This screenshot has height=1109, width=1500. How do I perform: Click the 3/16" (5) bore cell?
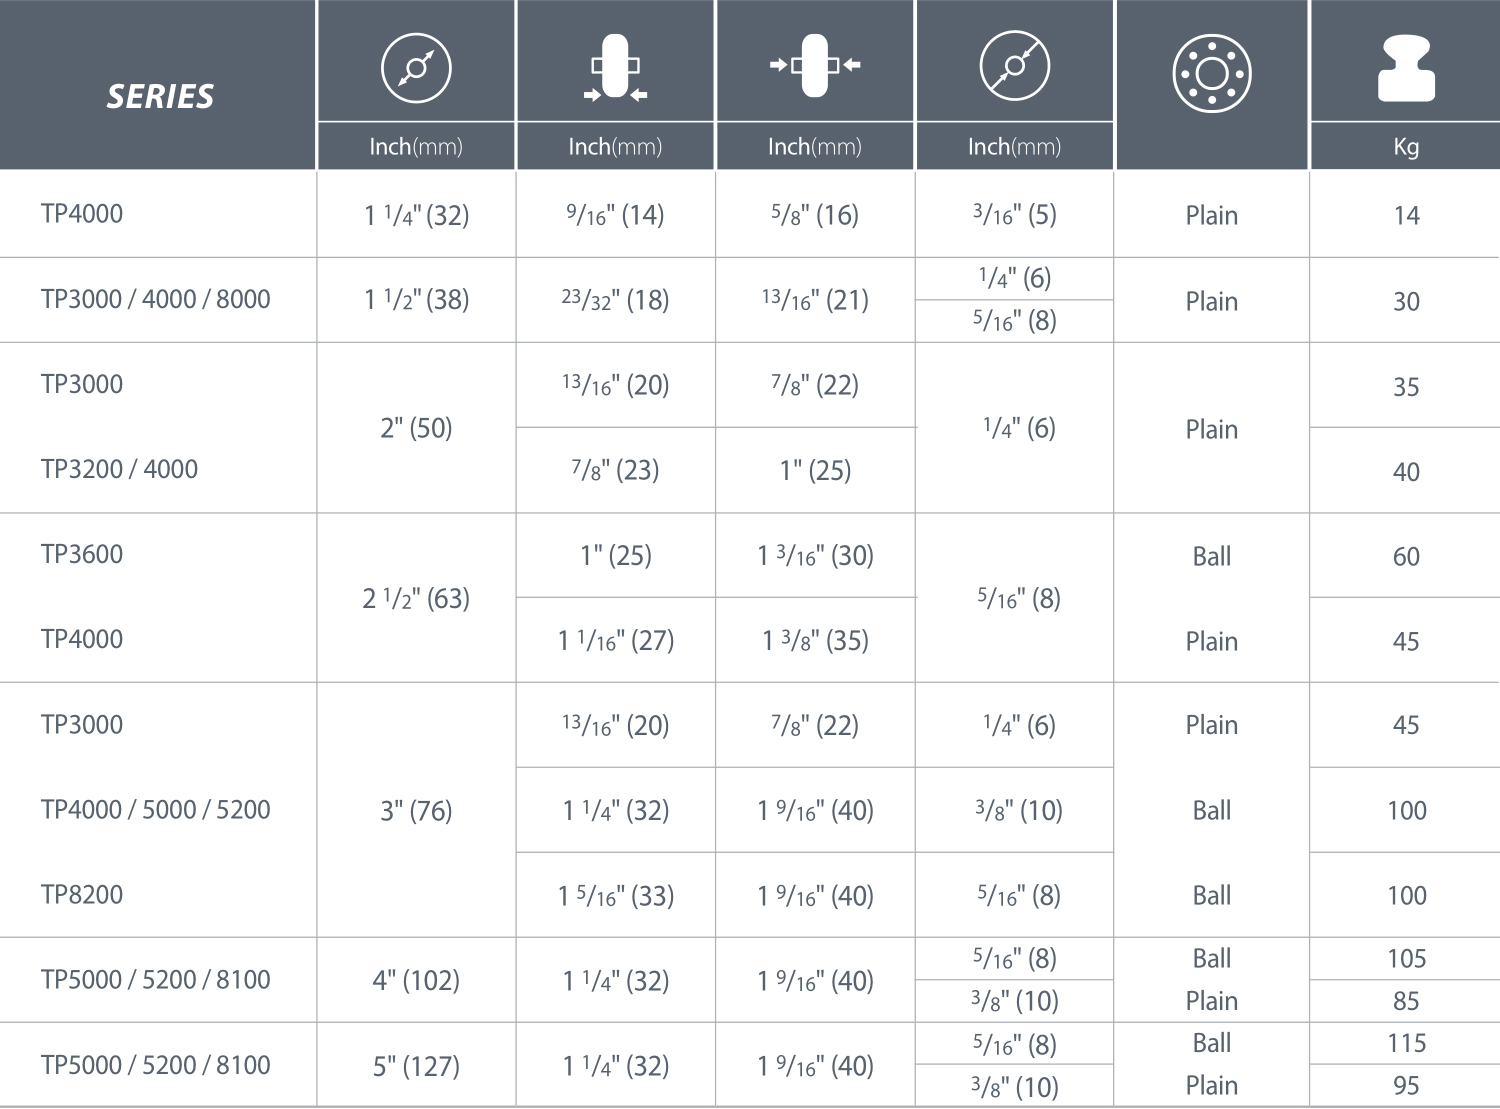(x=1014, y=214)
